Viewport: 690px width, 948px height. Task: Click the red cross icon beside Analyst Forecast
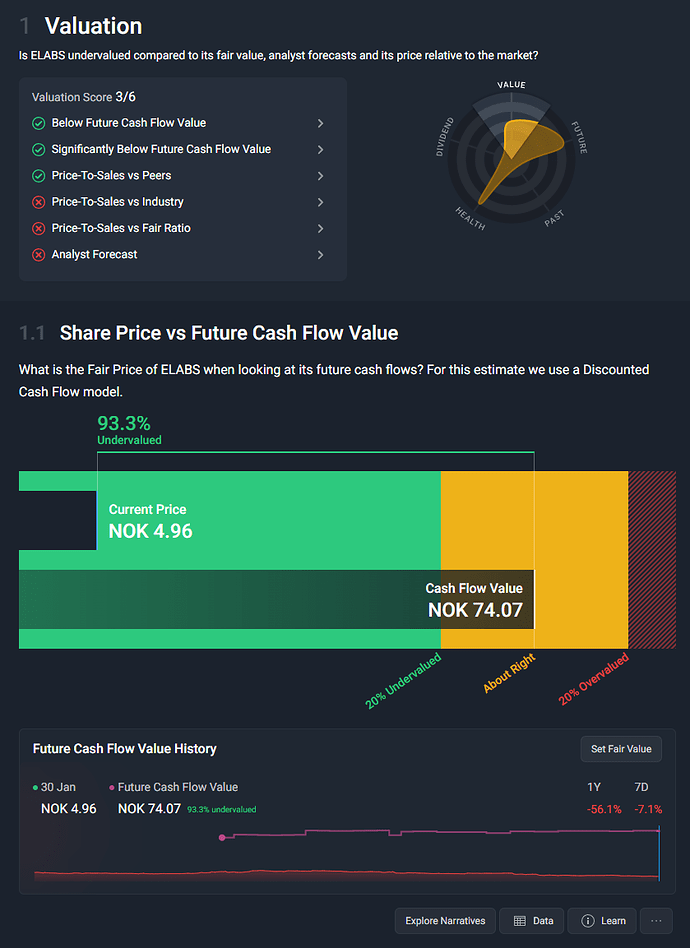click(x=39, y=255)
